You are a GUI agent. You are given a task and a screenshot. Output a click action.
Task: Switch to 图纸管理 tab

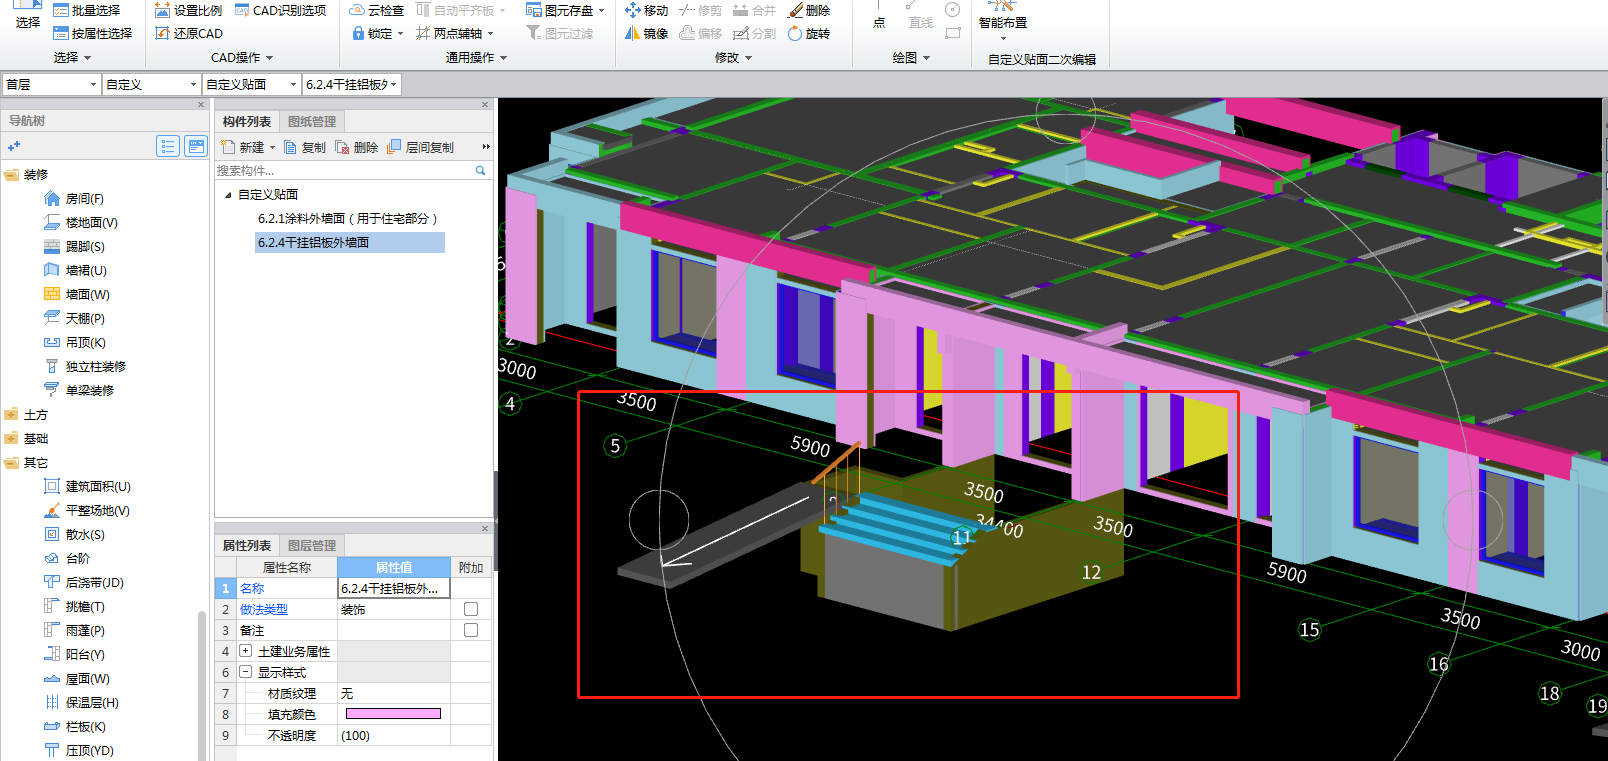tap(312, 121)
